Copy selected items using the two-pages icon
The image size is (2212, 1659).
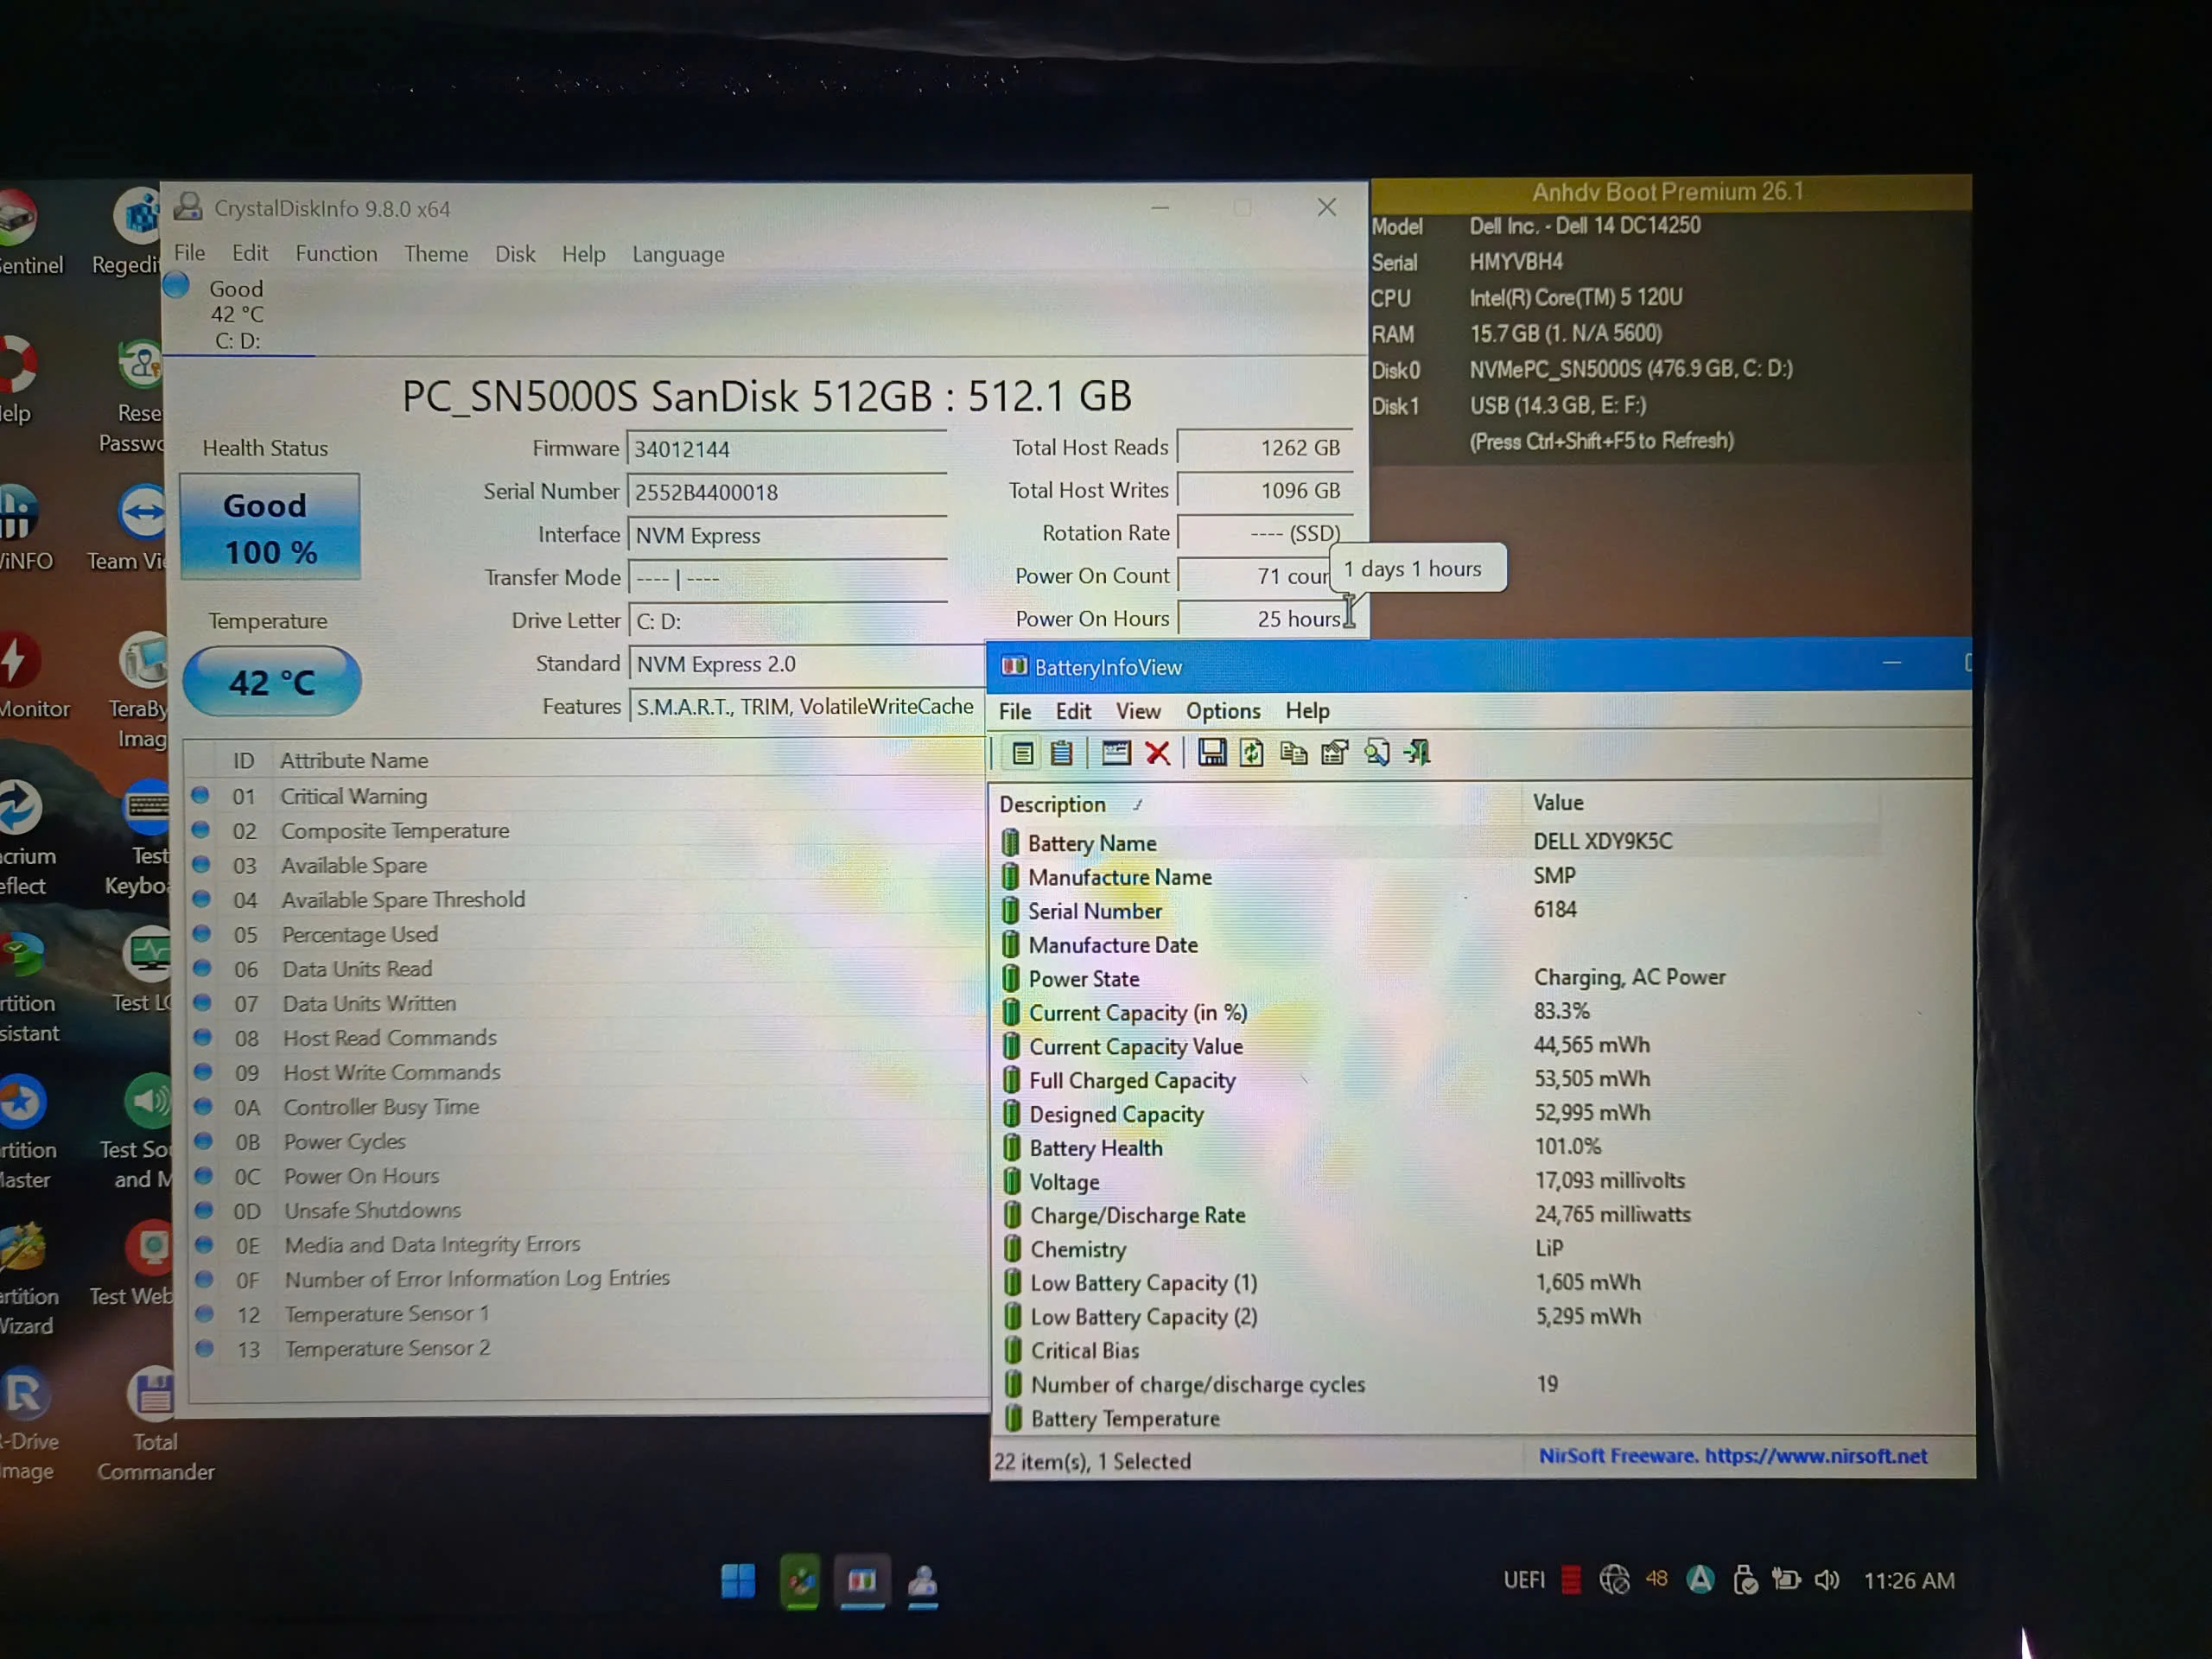(x=1294, y=752)
